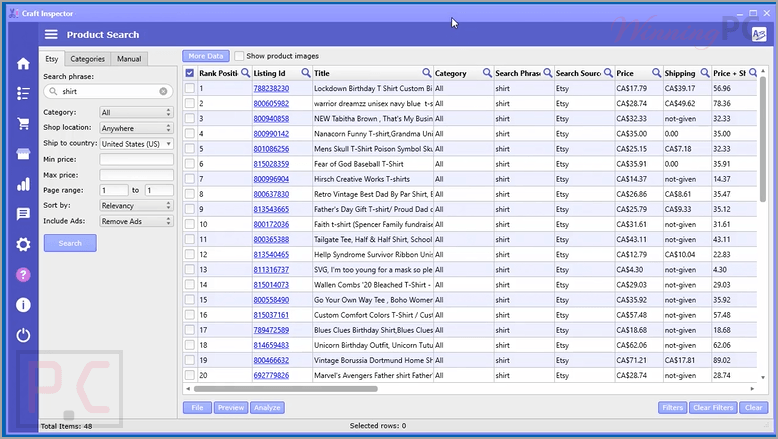Filter the Price column using magnifier
Image resolution: width=778 pixels, height=439 pixels.
(656, 73)
